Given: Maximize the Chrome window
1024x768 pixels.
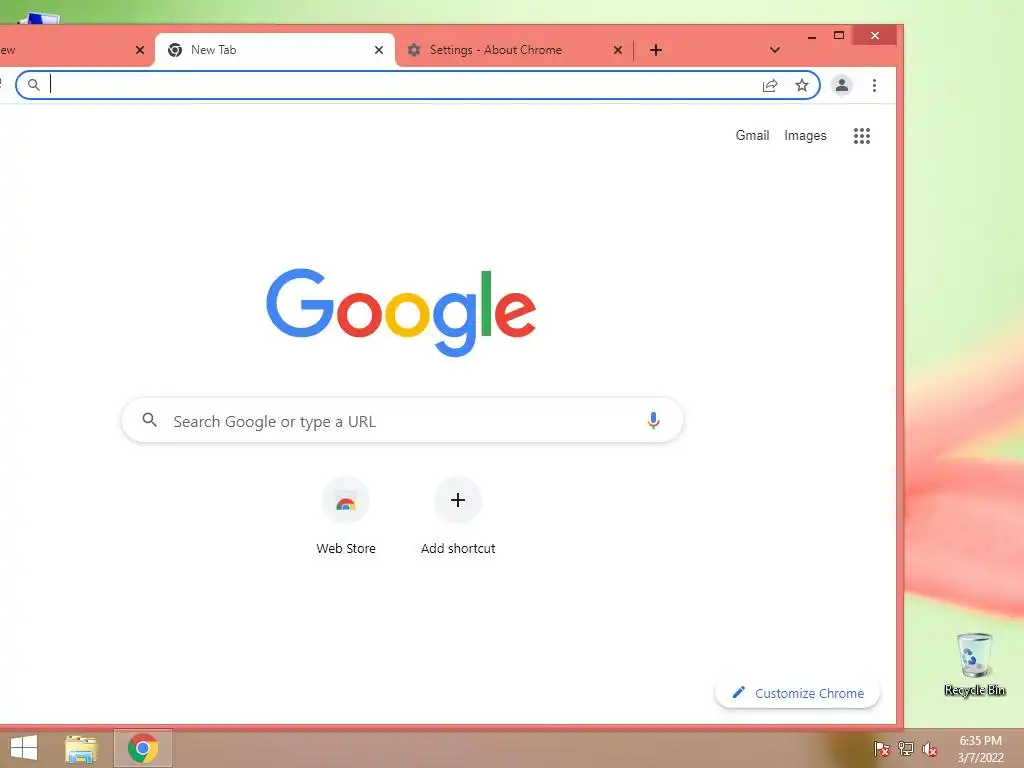Looking at the screenshot, I should point(839,35).
